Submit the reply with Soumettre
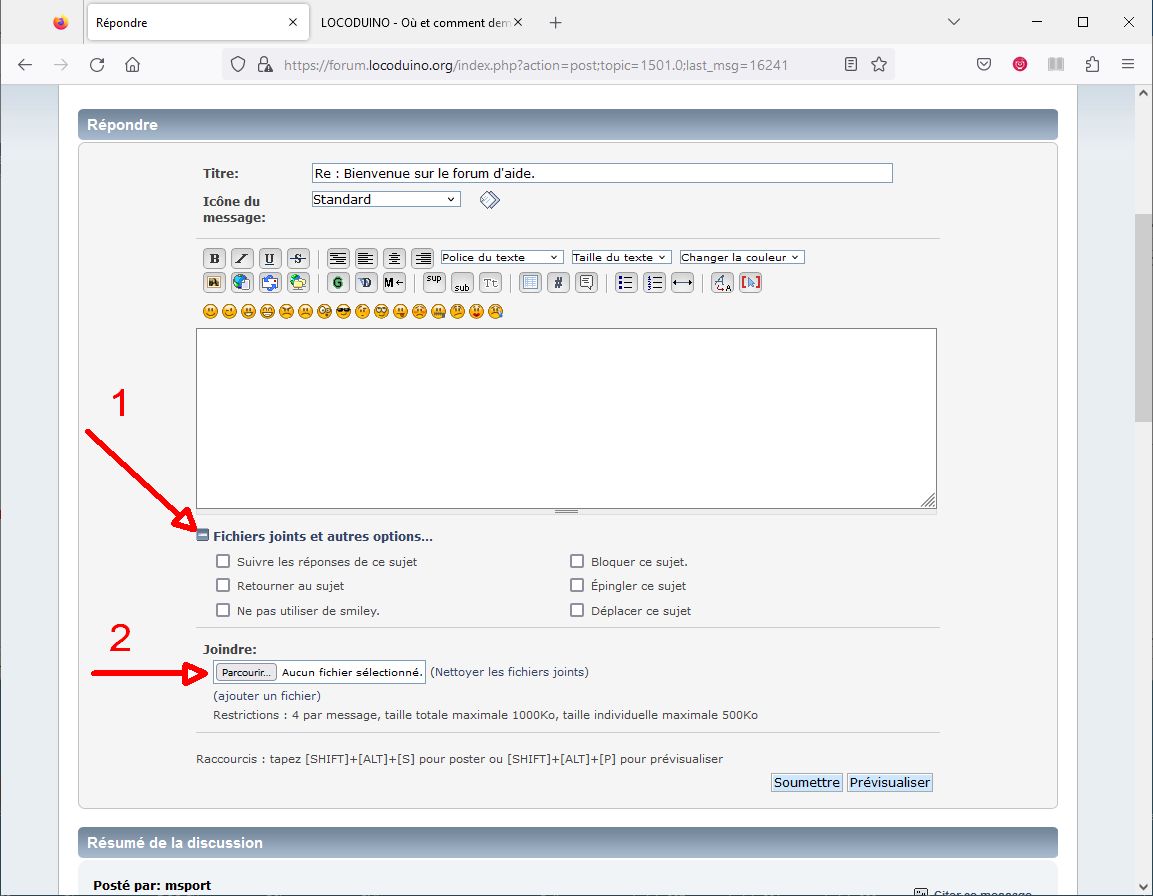Screen dimensions: 1153x896 (x=807, y=783)
